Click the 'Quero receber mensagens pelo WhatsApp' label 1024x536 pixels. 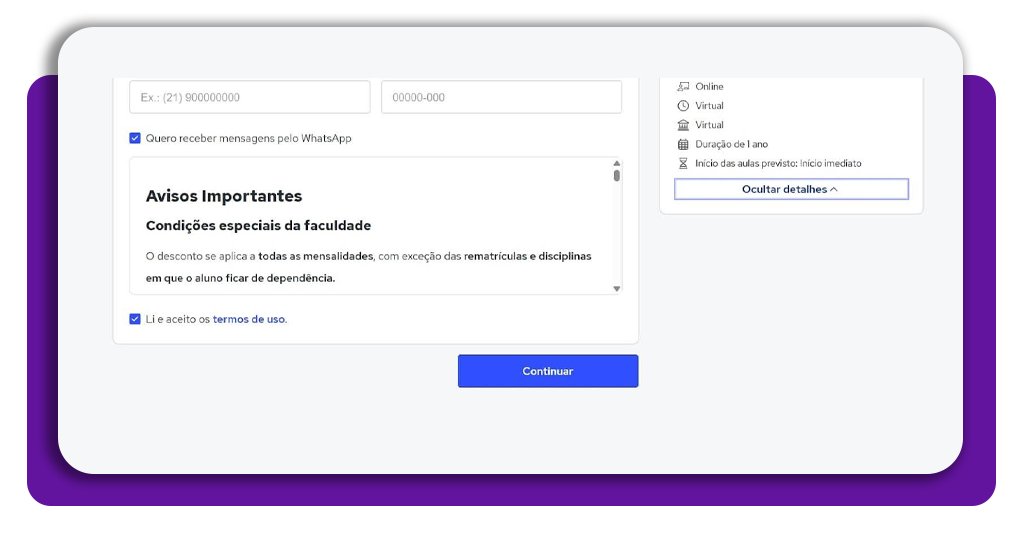pos(248,139)
